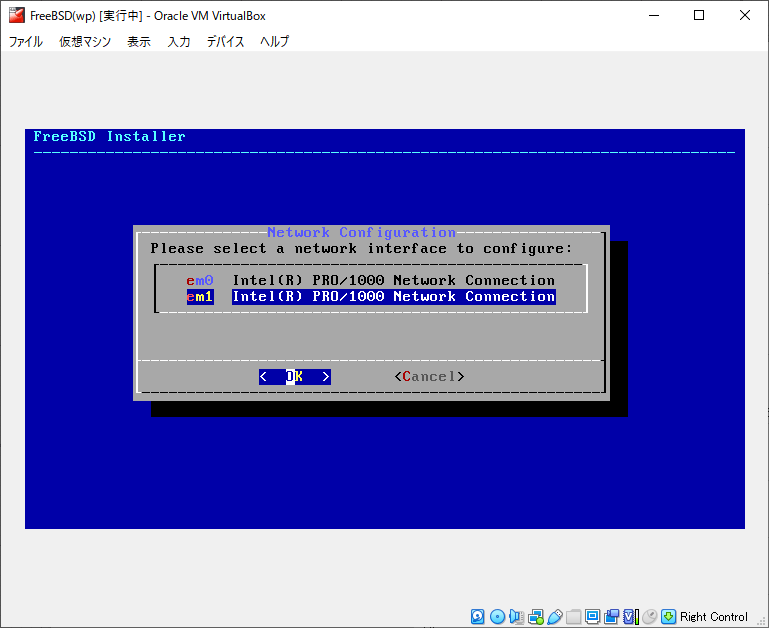Click the USB devices status icon
769x628 pixels.
tap(555, 616)
